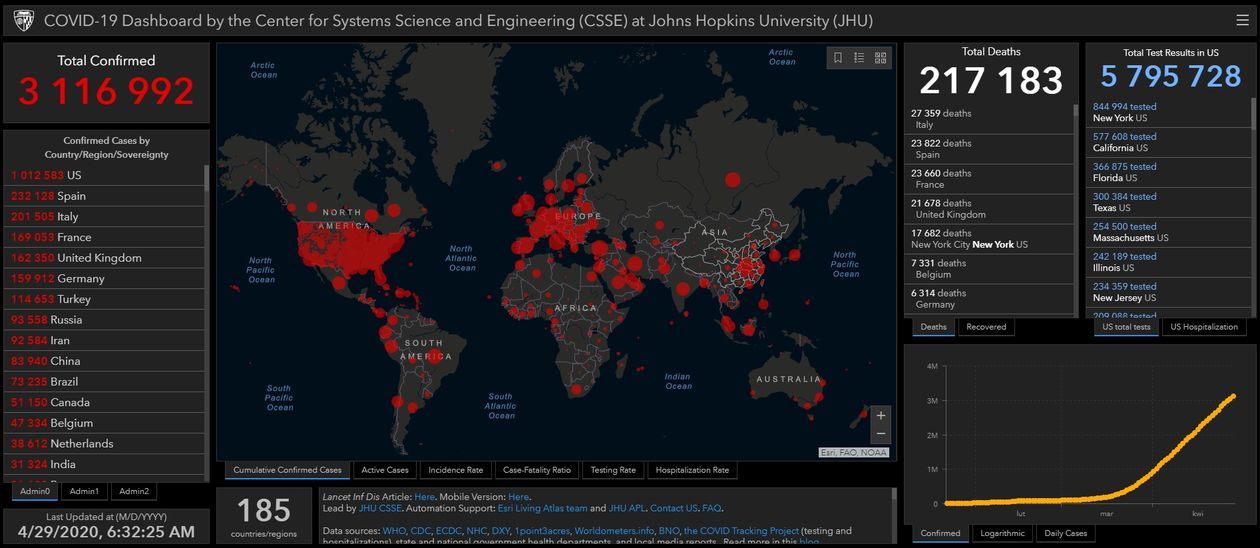Open the map bookmarks icon

tap(838, 58)
